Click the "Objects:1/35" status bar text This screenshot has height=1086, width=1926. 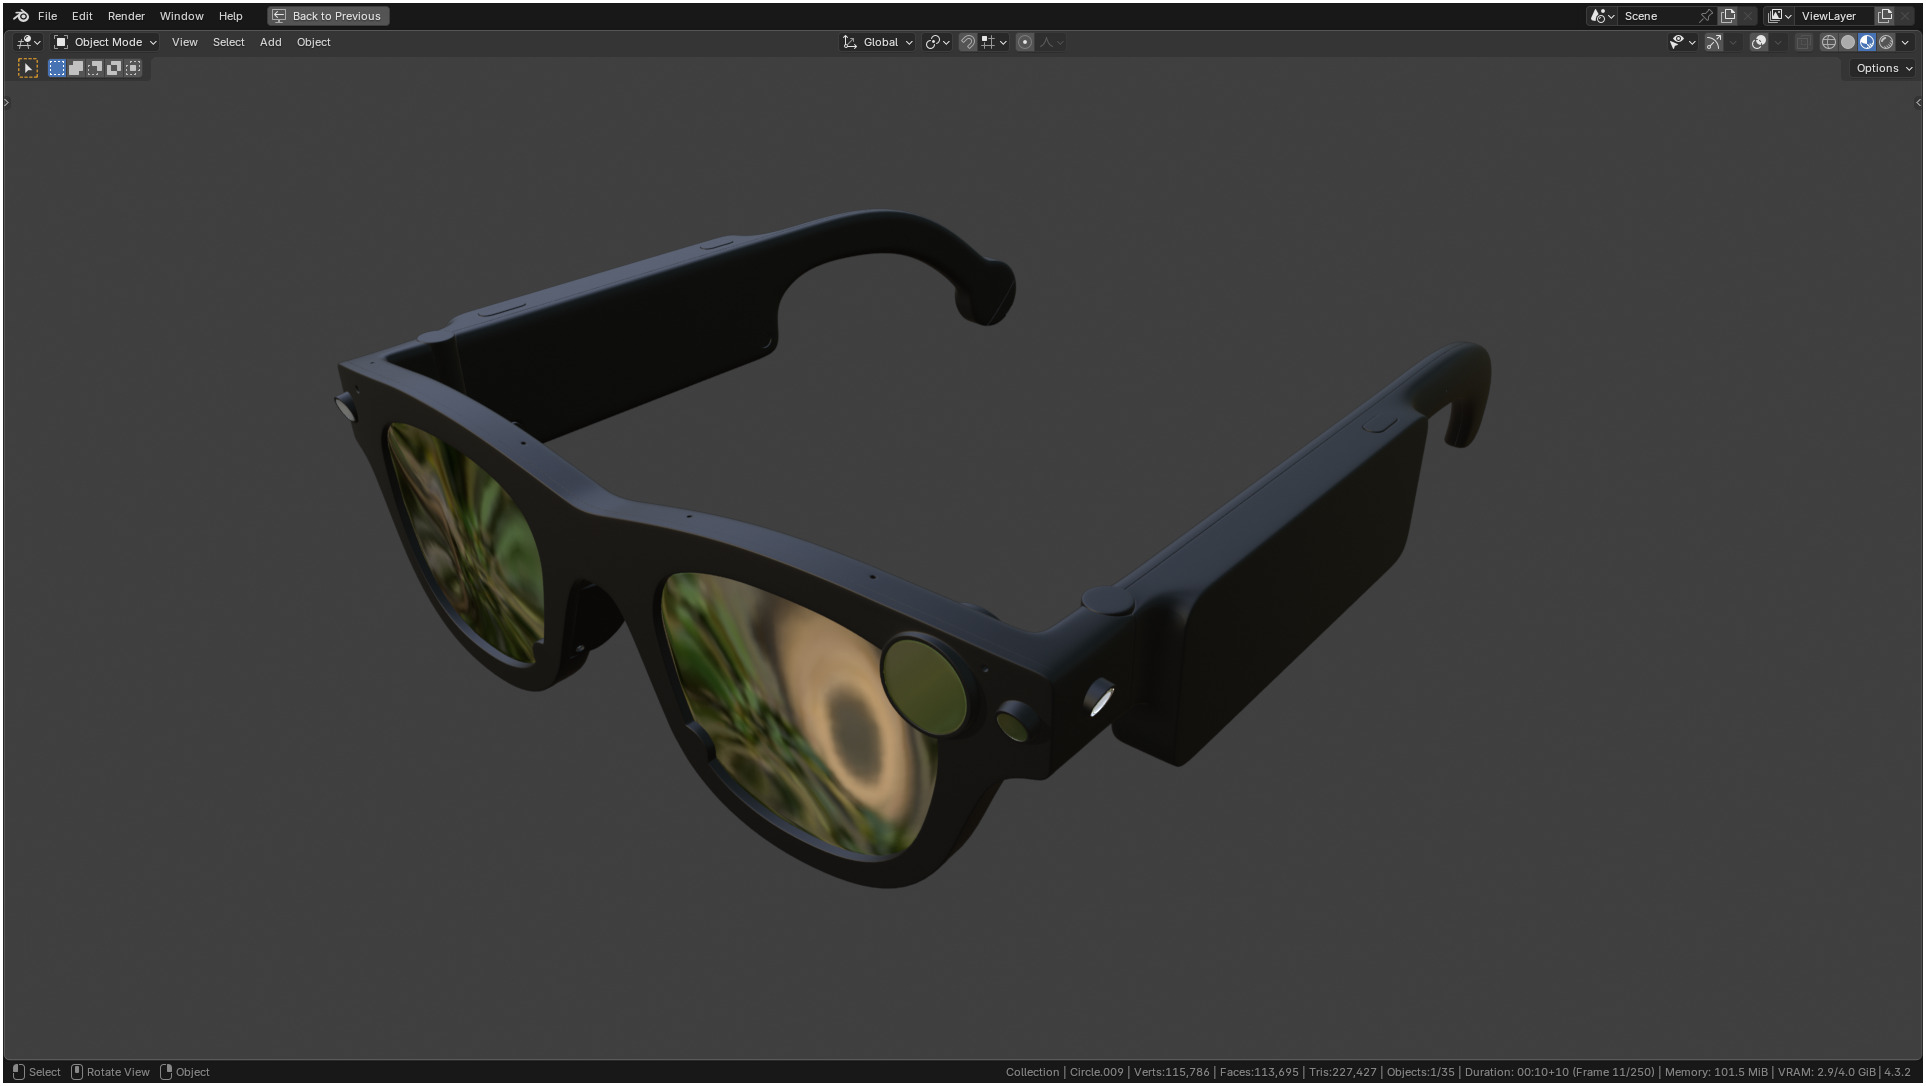(1420, 1072)
